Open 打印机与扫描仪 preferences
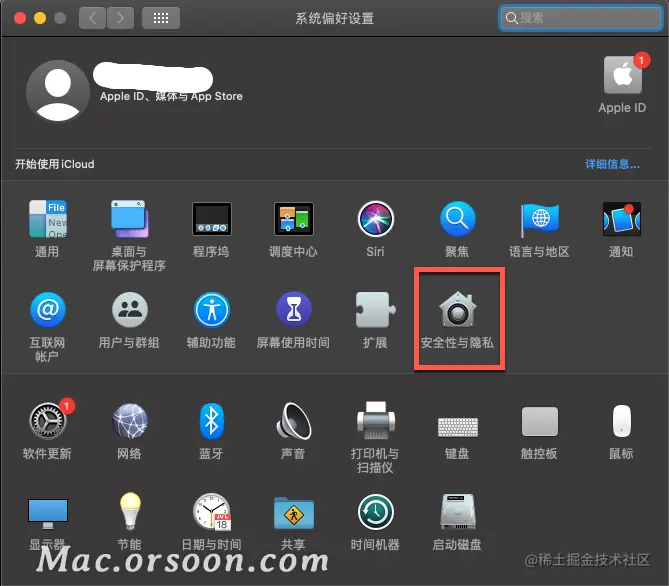Viewport: 669px width, 586px height. tap(375, 421)
